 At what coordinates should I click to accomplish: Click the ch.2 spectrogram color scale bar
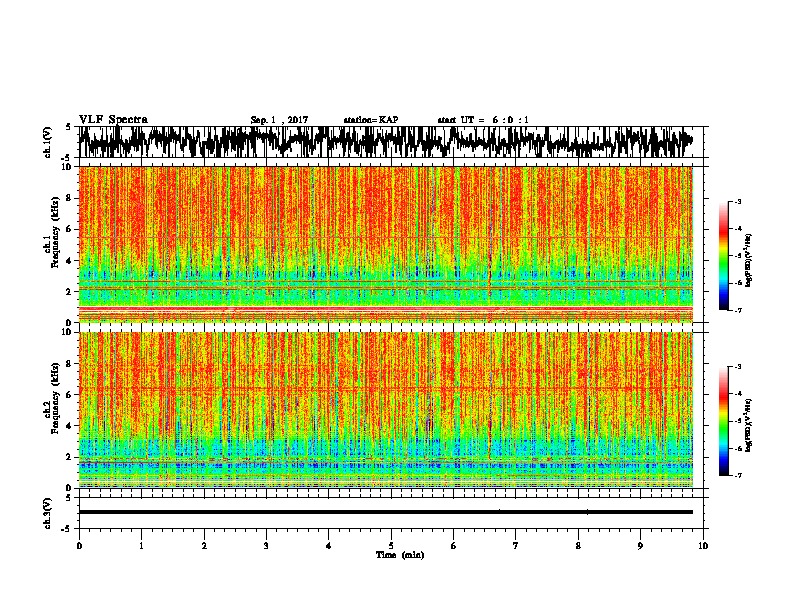[x=723, y=421]
